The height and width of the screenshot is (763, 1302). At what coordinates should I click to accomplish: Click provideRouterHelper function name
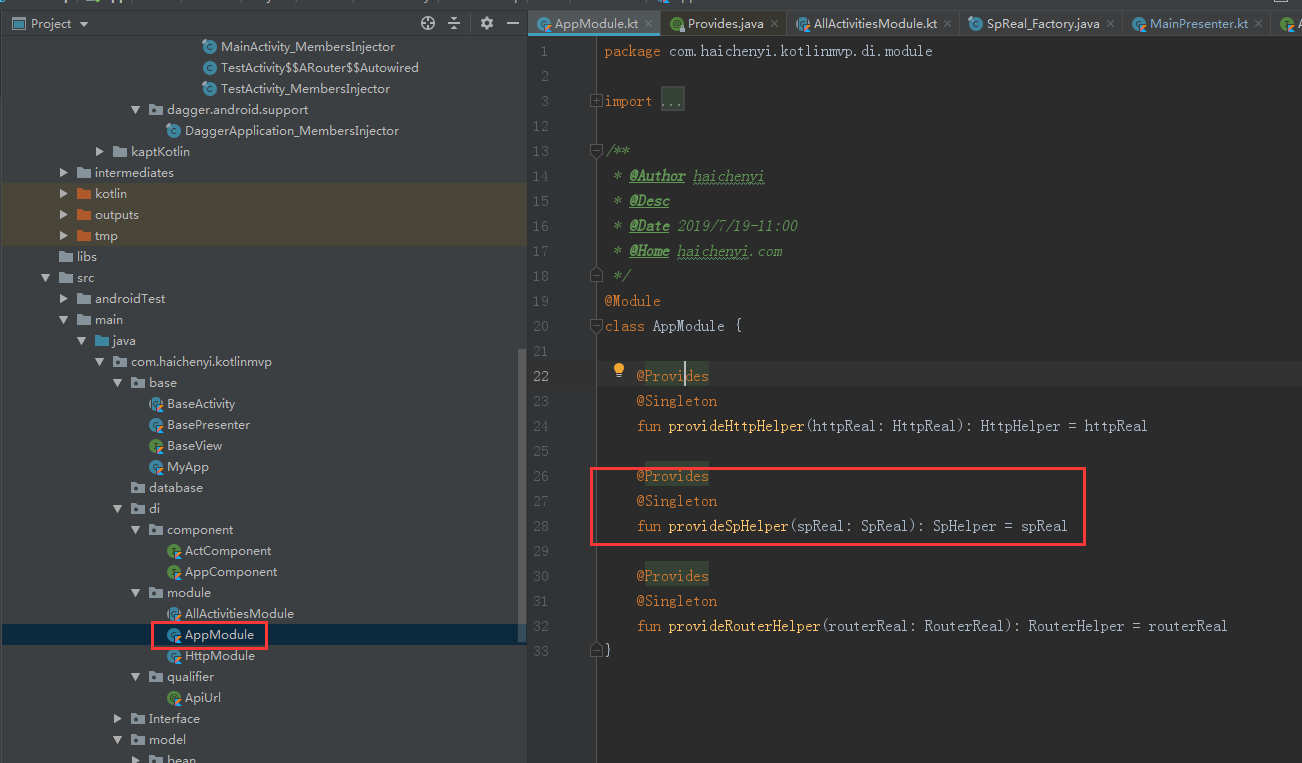744,626
